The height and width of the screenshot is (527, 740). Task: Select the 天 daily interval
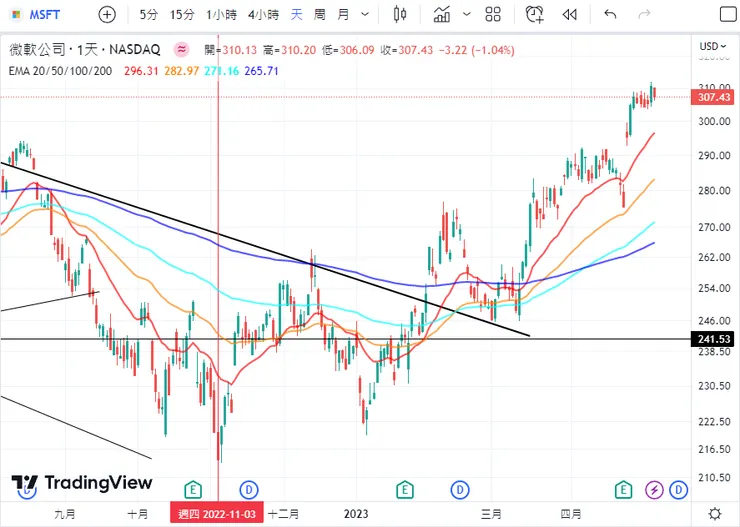[296, 15]
